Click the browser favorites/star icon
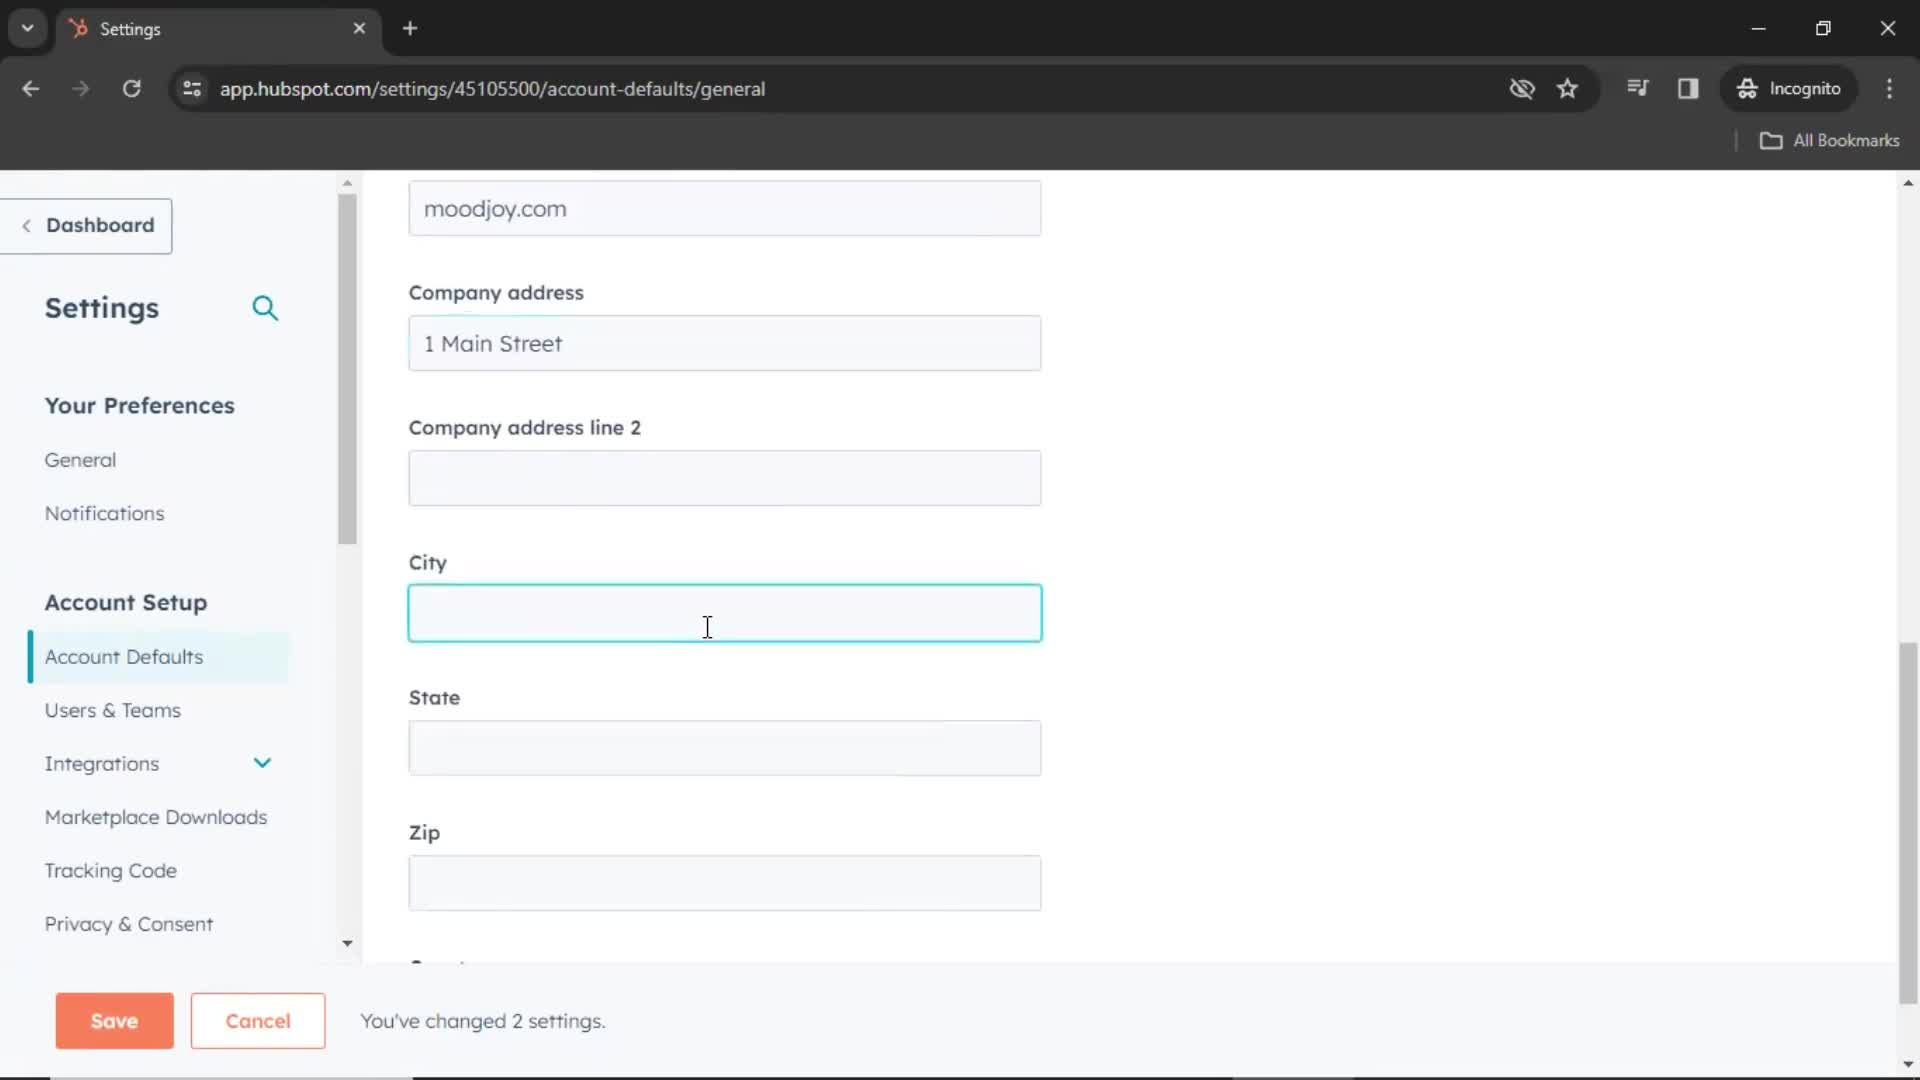This screenshot has width=1920, height=1080. 1568,88
